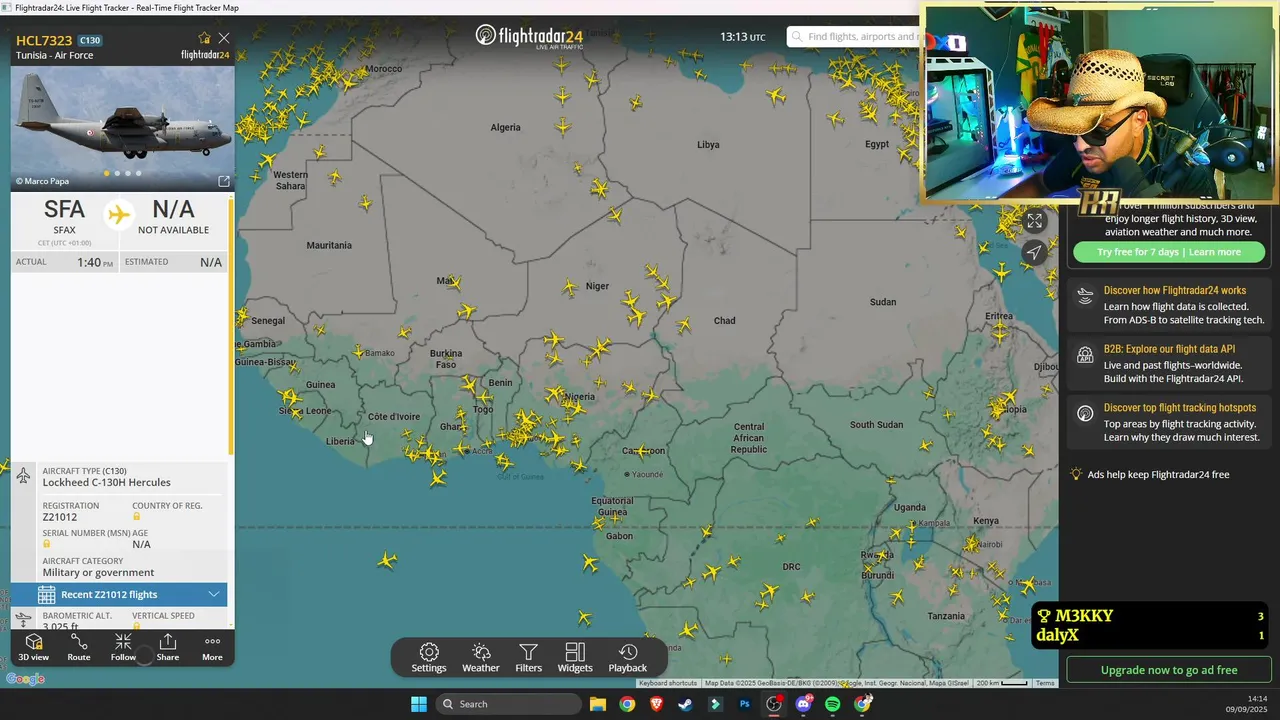Click registration Z21012 value
This screenshot has width=1280, height=720.
pyautogui.click(x=60, y=517)
